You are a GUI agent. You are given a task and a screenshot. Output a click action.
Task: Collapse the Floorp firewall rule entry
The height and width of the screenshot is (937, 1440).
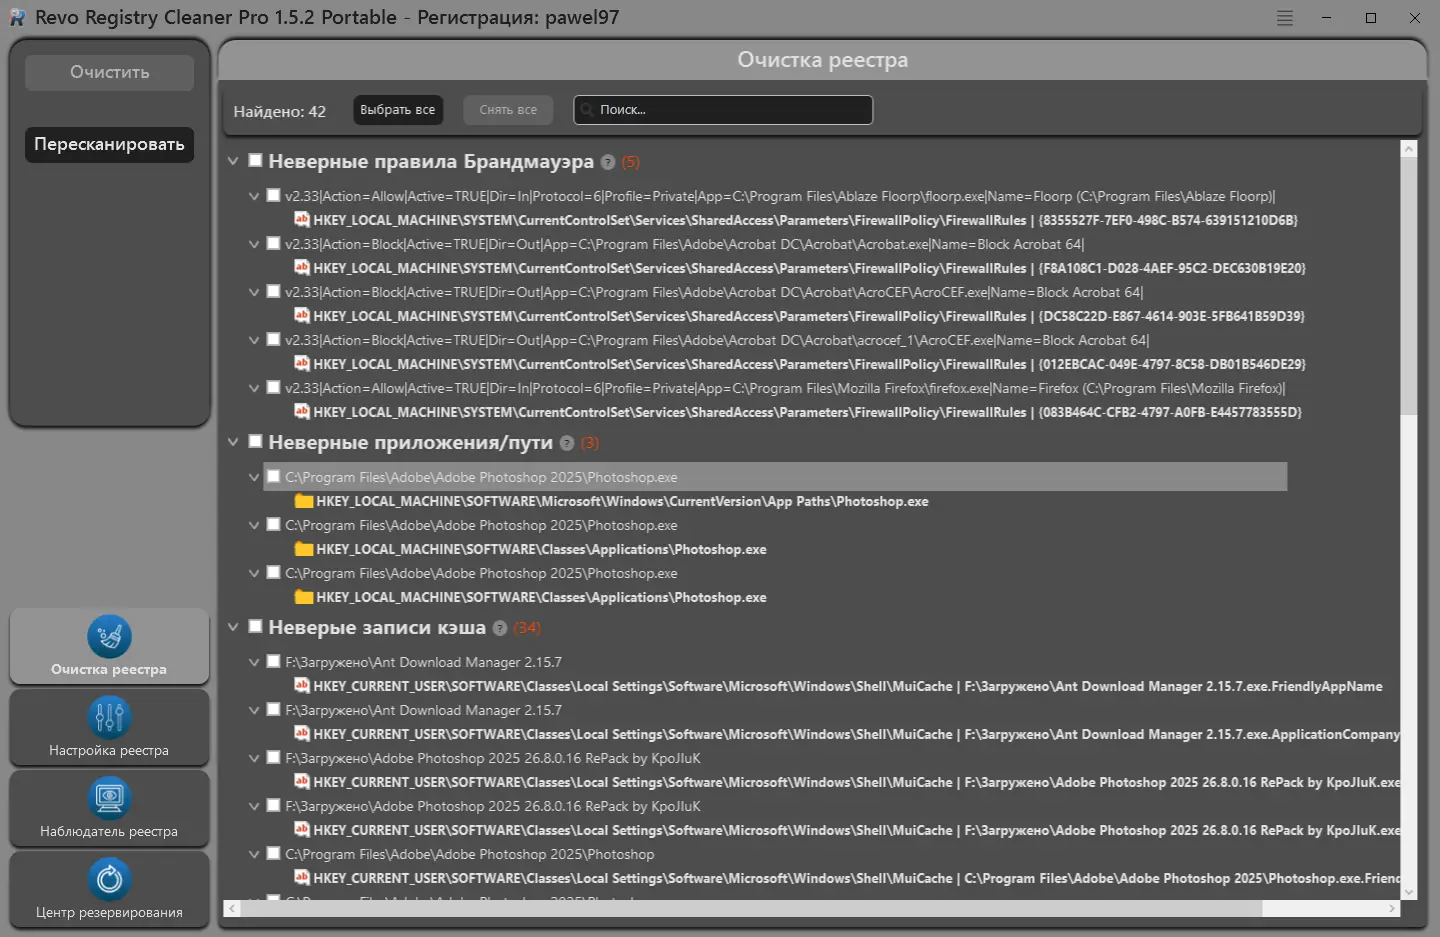(x=254, y=196)
